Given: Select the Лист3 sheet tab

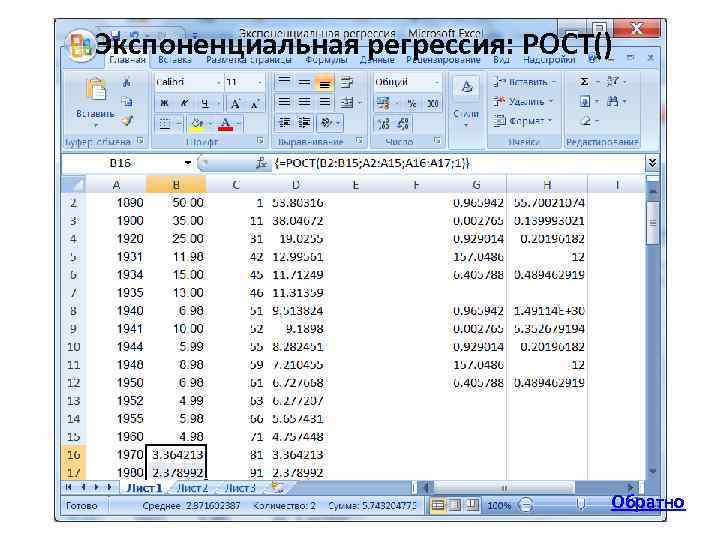Looking at the screenshot, I should click(x=240, y=488).
